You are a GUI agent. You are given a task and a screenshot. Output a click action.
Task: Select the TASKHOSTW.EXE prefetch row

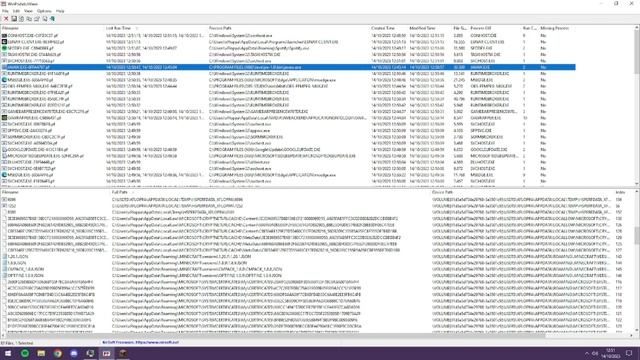tap(288, 54)
